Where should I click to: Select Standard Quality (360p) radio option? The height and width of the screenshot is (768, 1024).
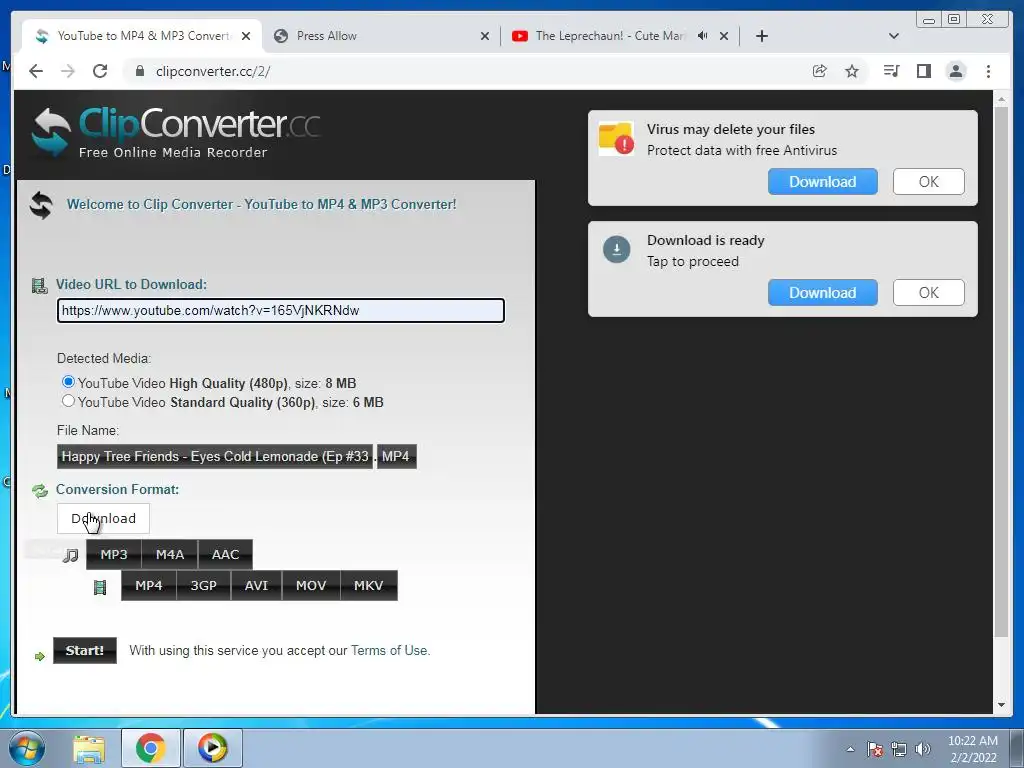pos(68,400)
